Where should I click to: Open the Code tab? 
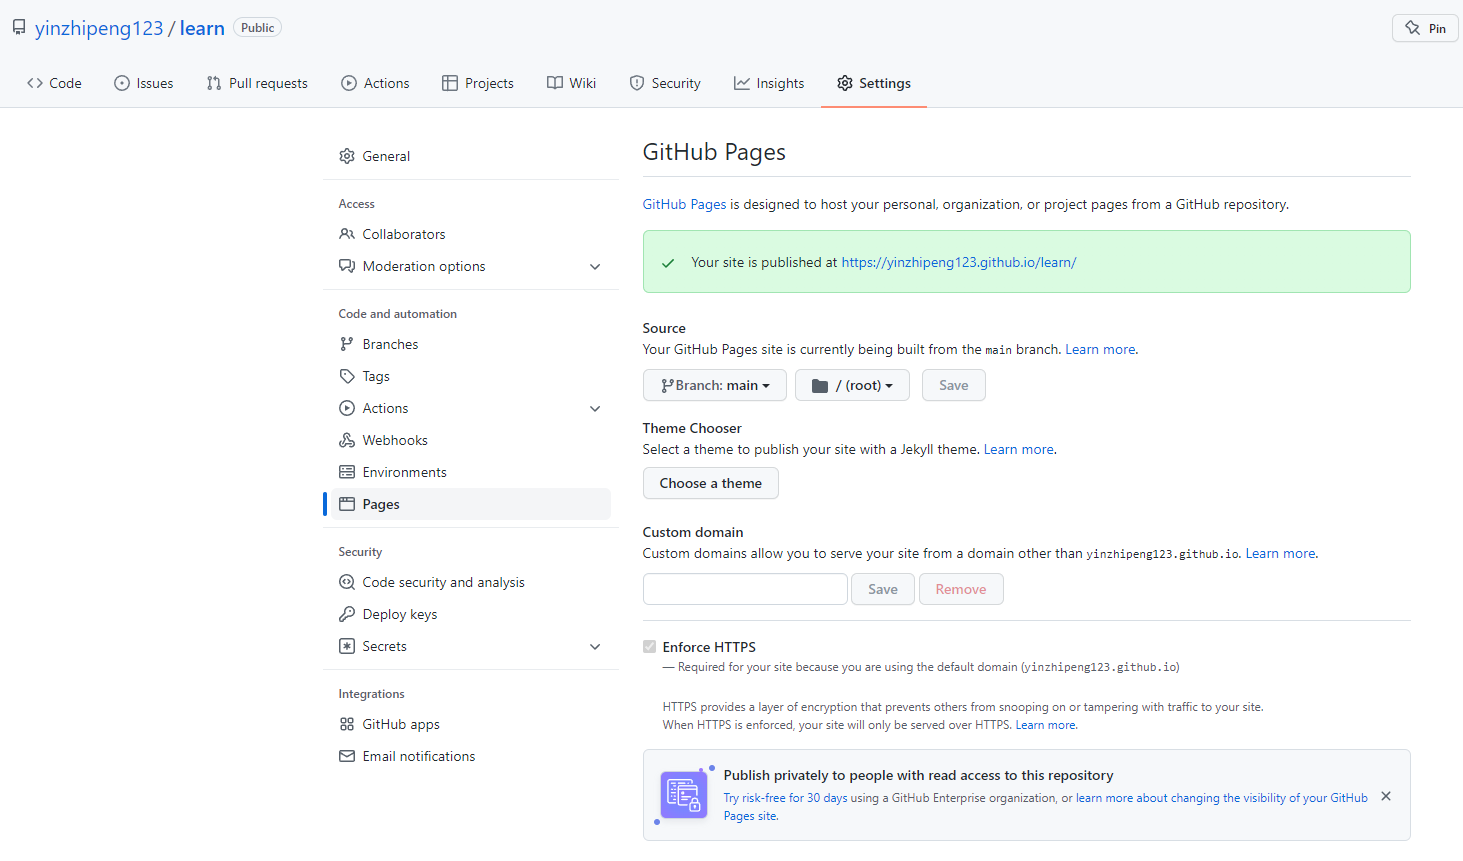pyautogui.click(x=55, y=83)
